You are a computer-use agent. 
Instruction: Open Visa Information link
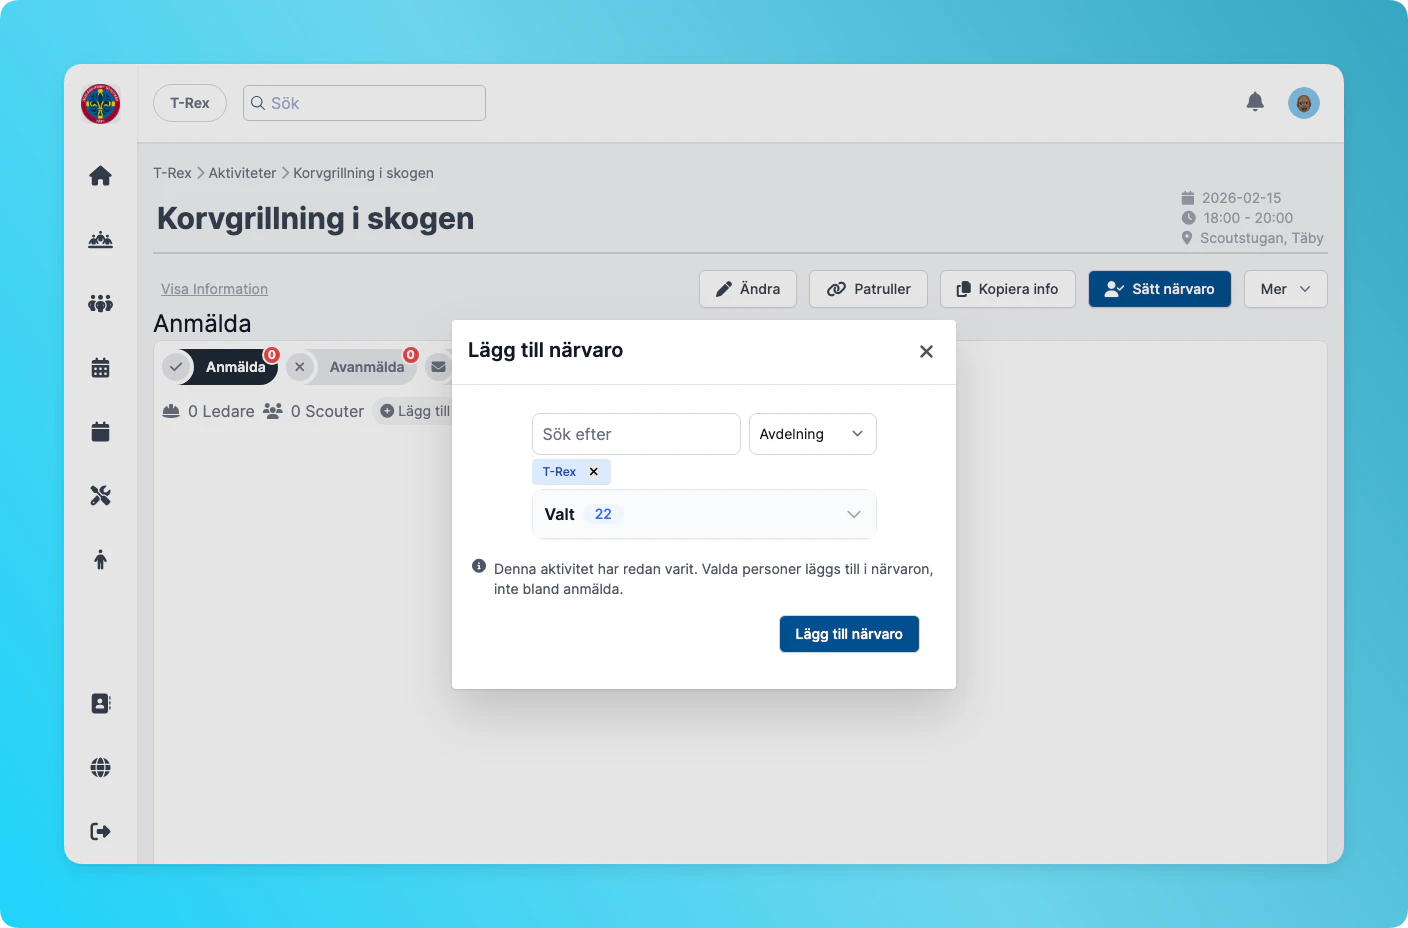click(214, 288)
